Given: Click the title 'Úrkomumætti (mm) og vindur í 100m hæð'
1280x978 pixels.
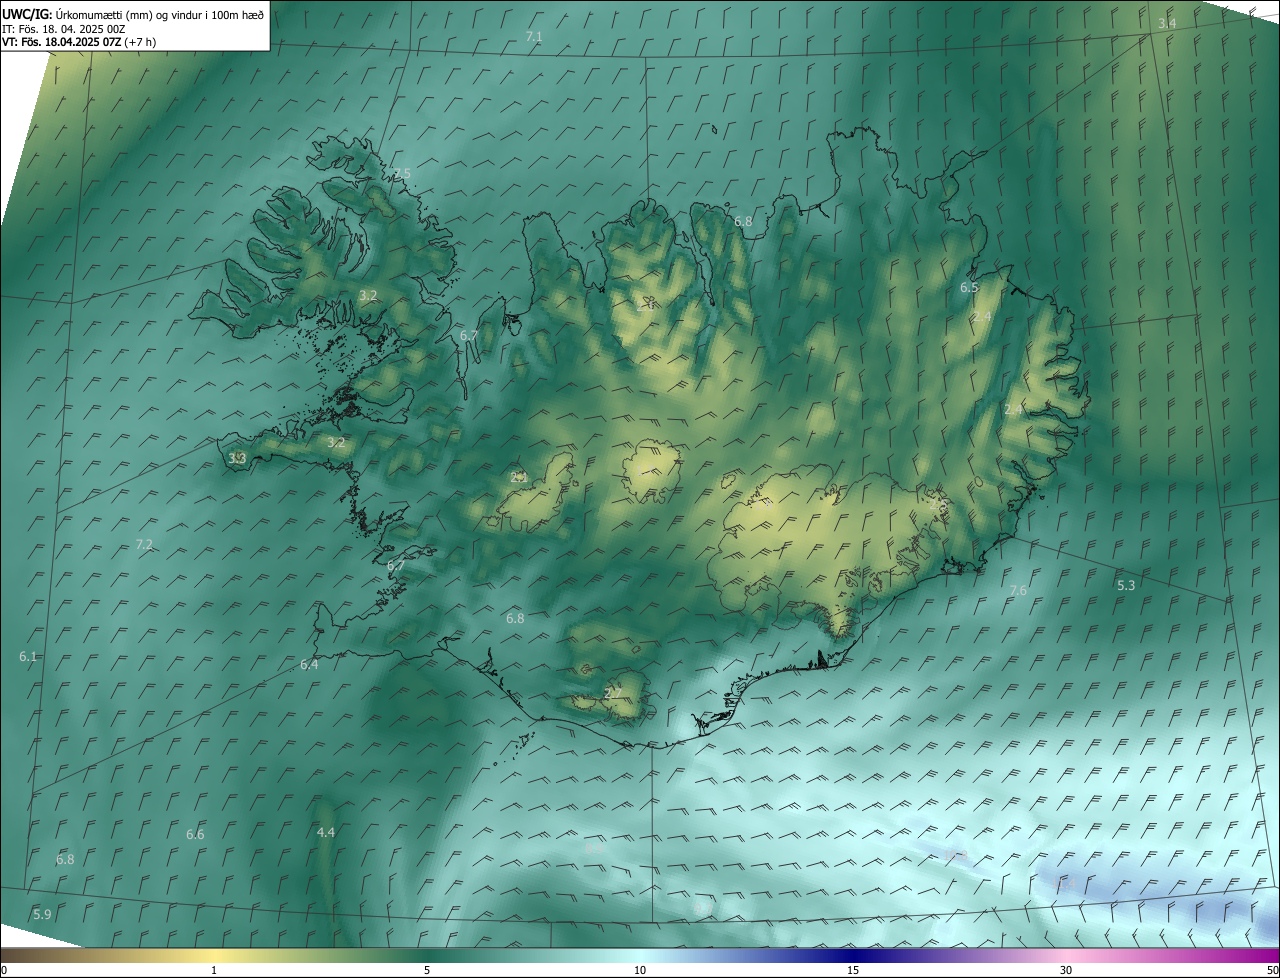Looking at the screenshot, I should coord(159,14).
